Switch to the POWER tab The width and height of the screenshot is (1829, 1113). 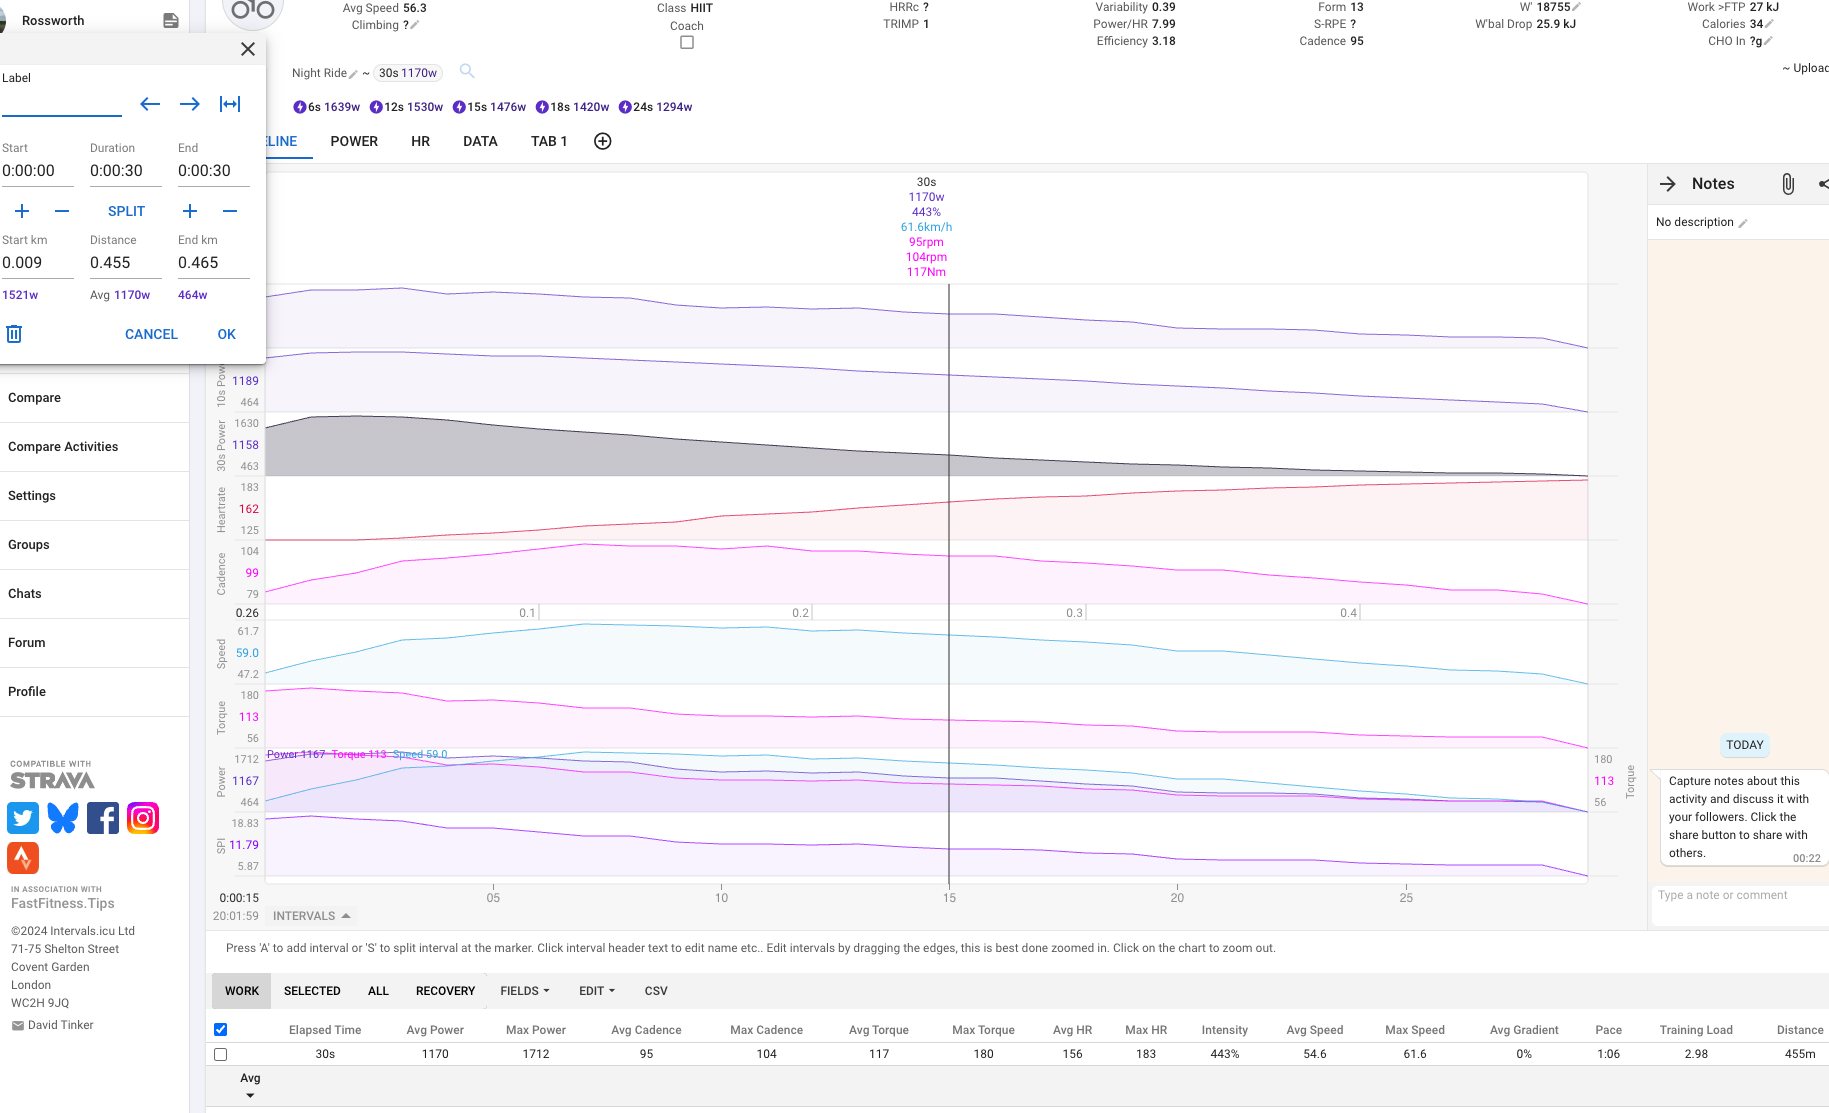(354, 141)
